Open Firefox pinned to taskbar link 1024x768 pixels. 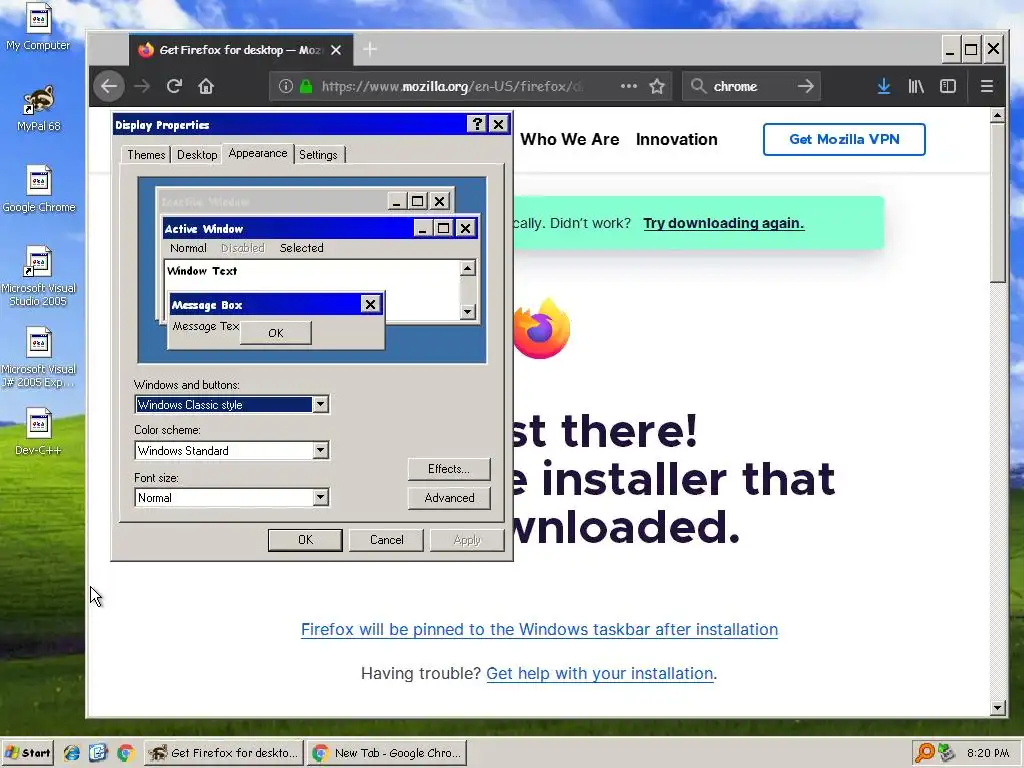tap(539, 630)
